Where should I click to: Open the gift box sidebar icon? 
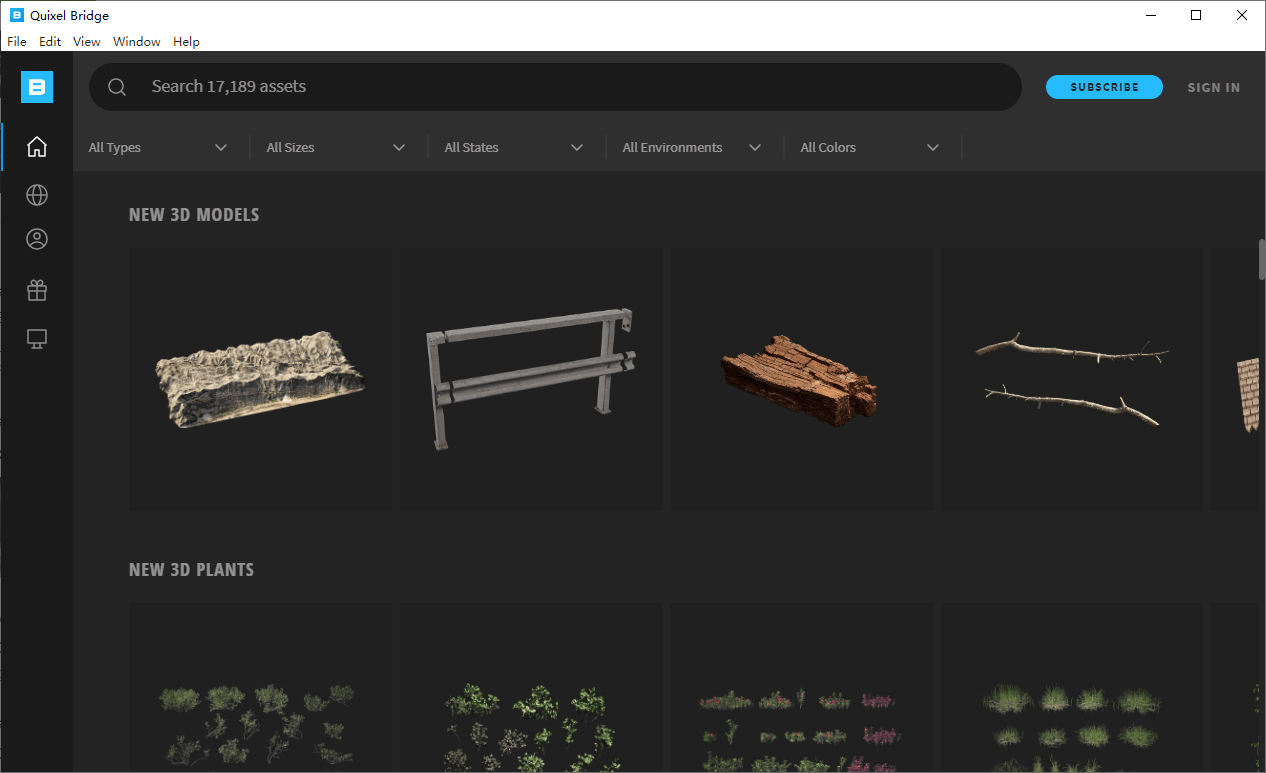[x=37, y=290]
